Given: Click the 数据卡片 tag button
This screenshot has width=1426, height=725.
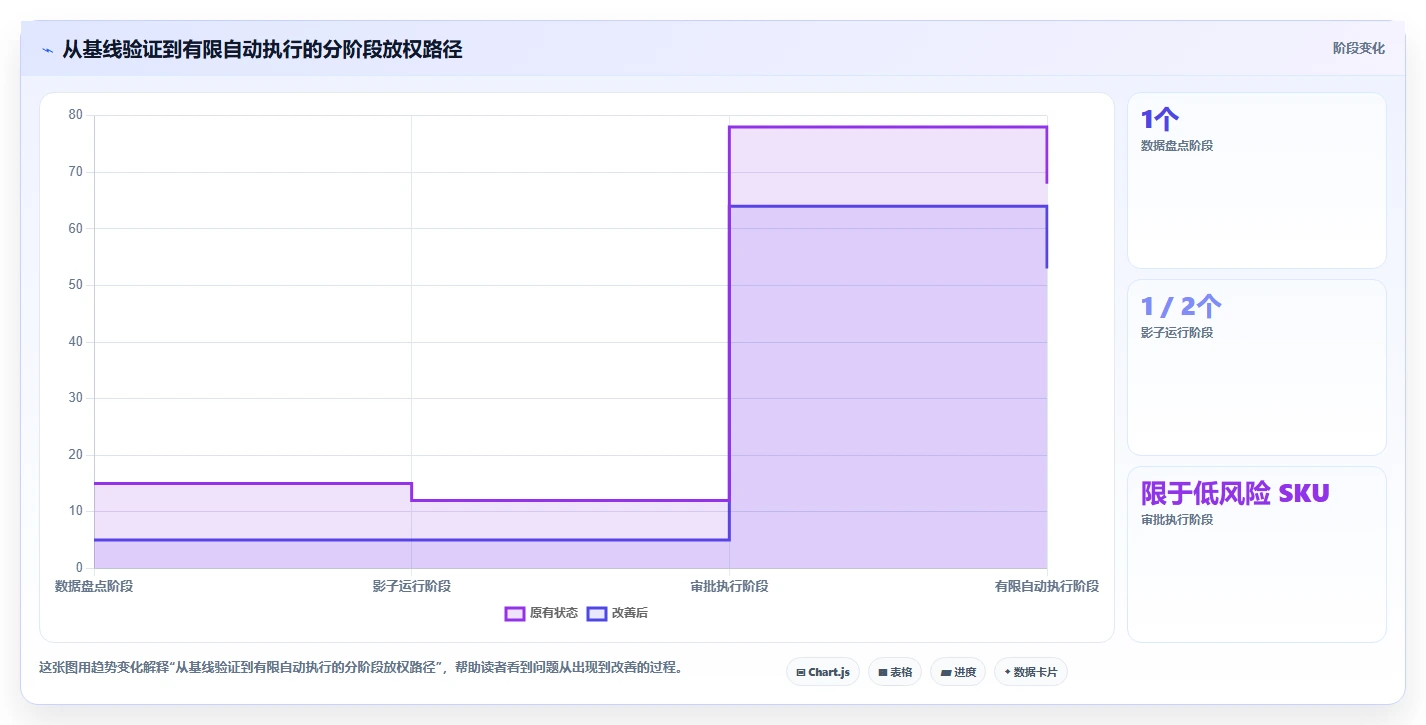Looking at the screenshot, I should (1031, 672).
